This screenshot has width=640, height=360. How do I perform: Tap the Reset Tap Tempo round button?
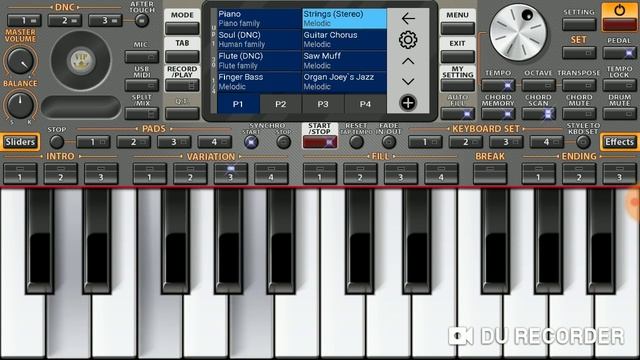coord(356,142)
